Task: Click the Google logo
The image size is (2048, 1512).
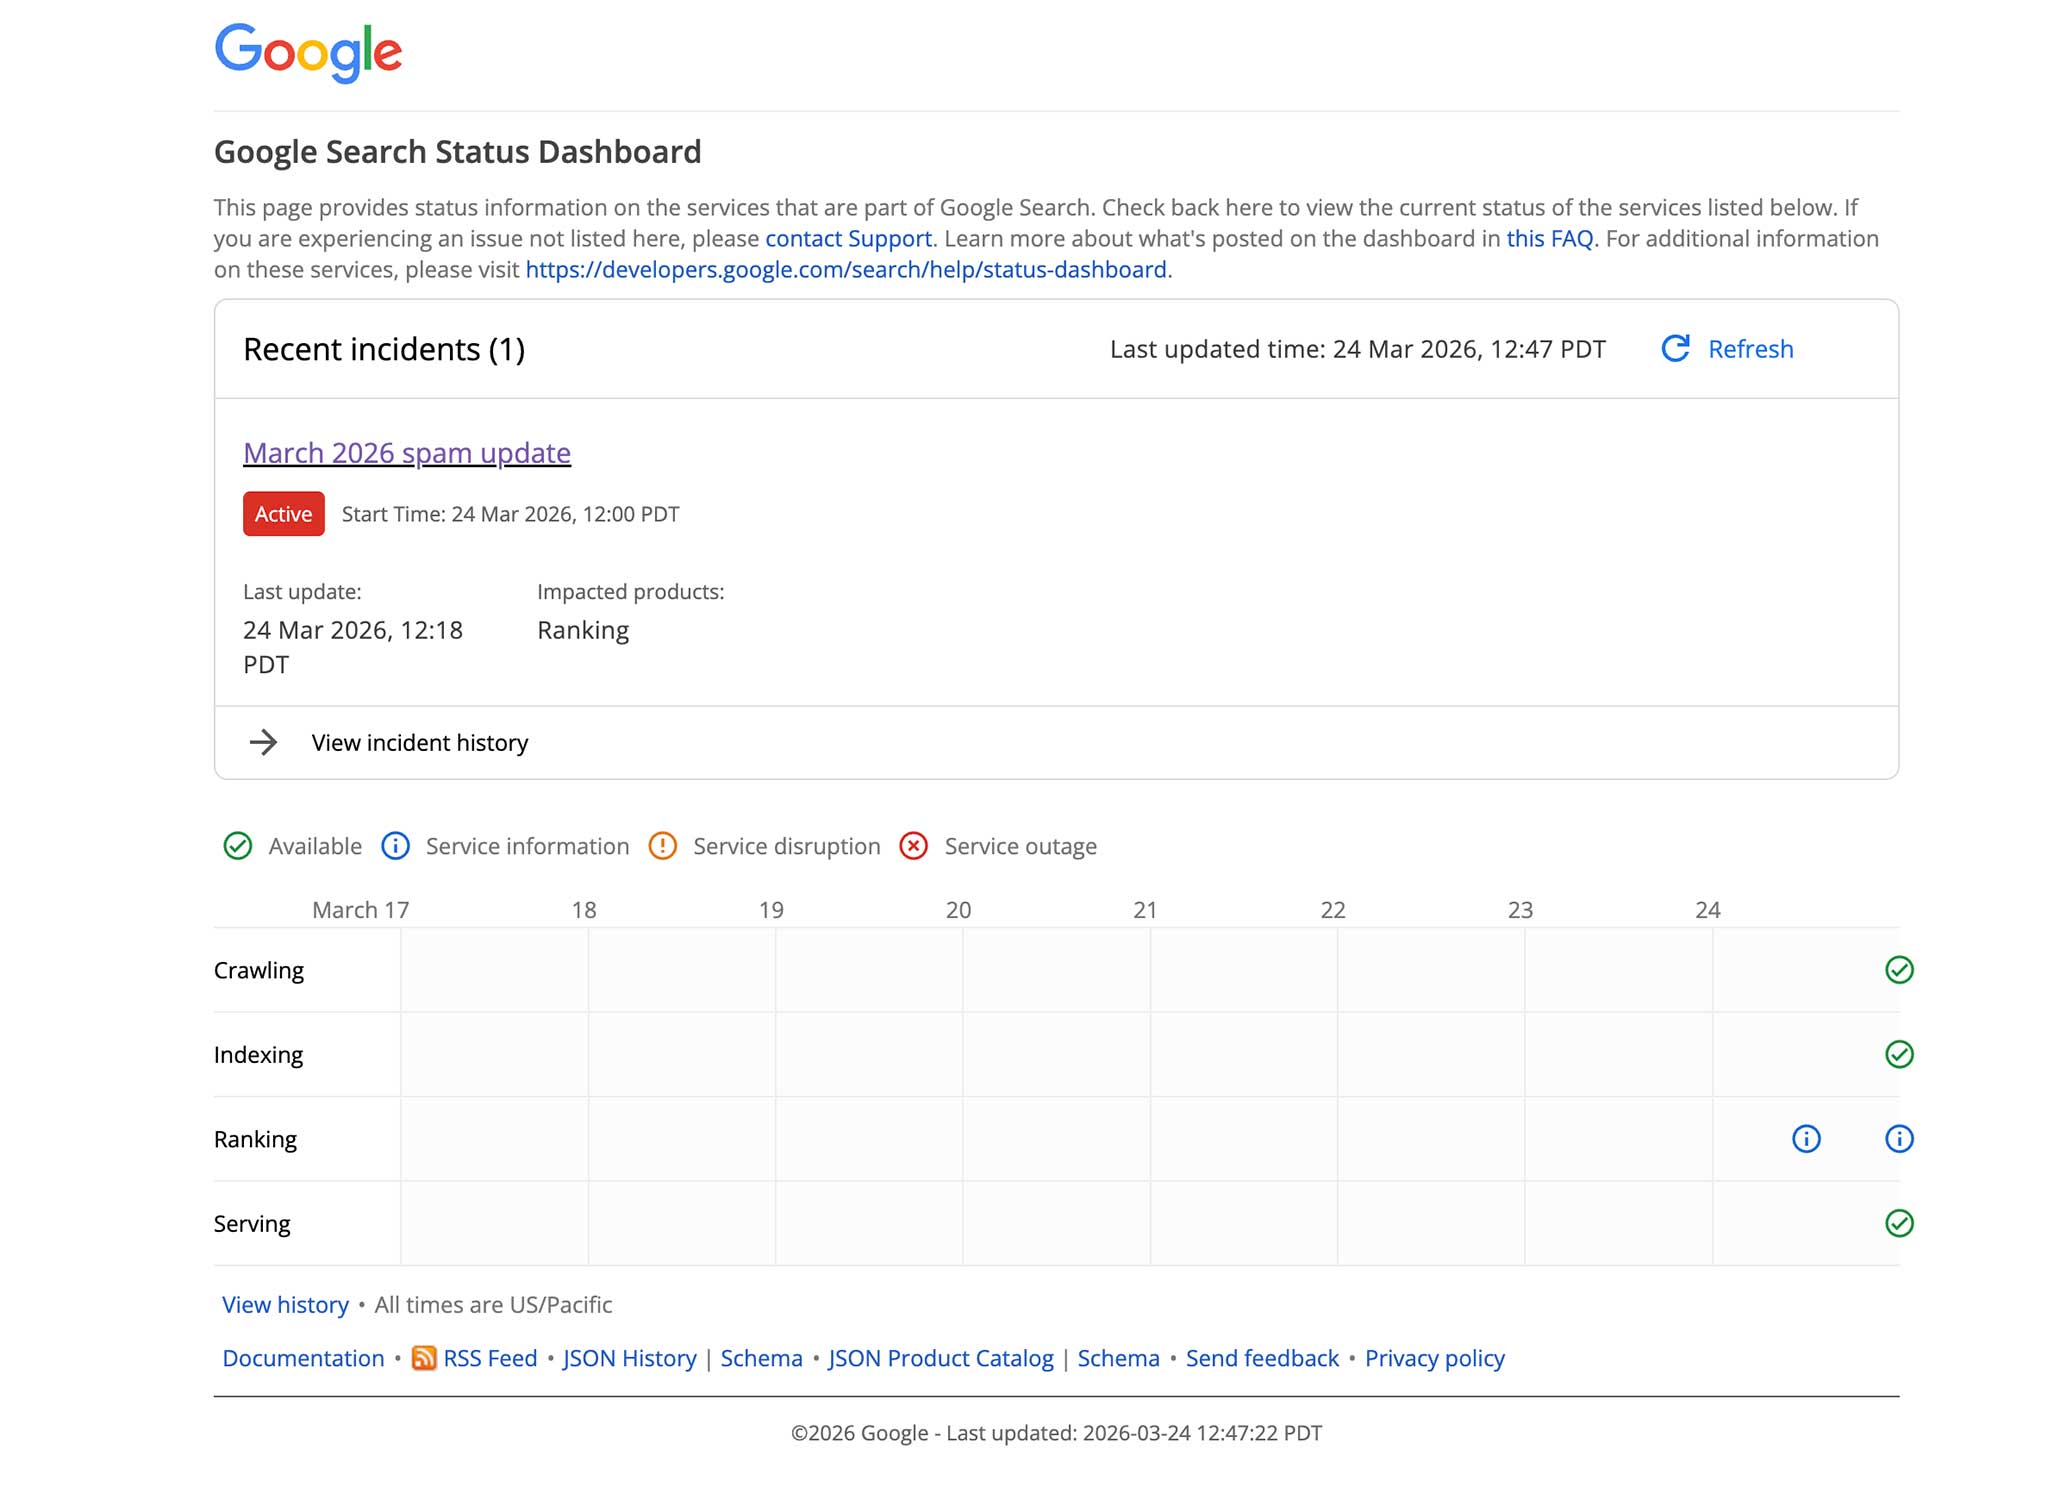Action: tap(308, 53)
